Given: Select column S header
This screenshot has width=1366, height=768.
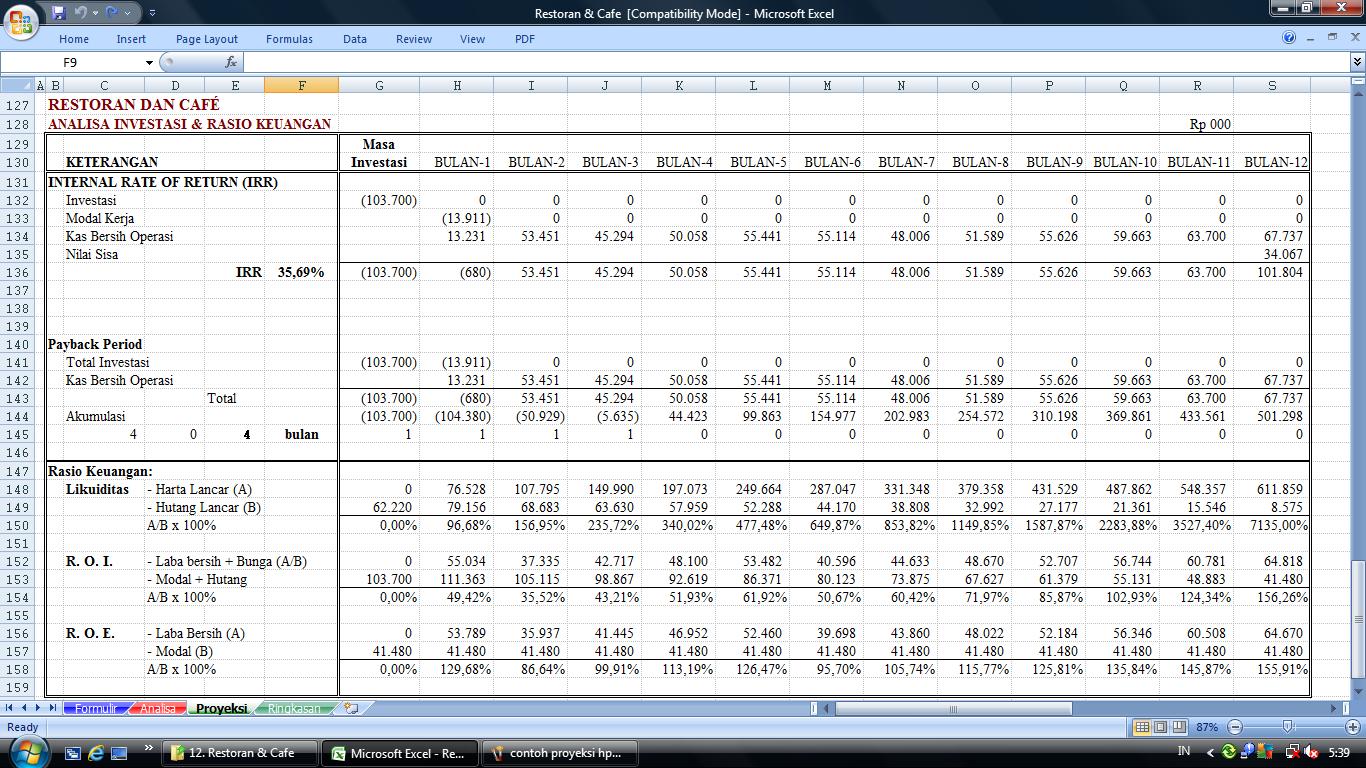Looking at the screenshot, I should (1272, 86).
